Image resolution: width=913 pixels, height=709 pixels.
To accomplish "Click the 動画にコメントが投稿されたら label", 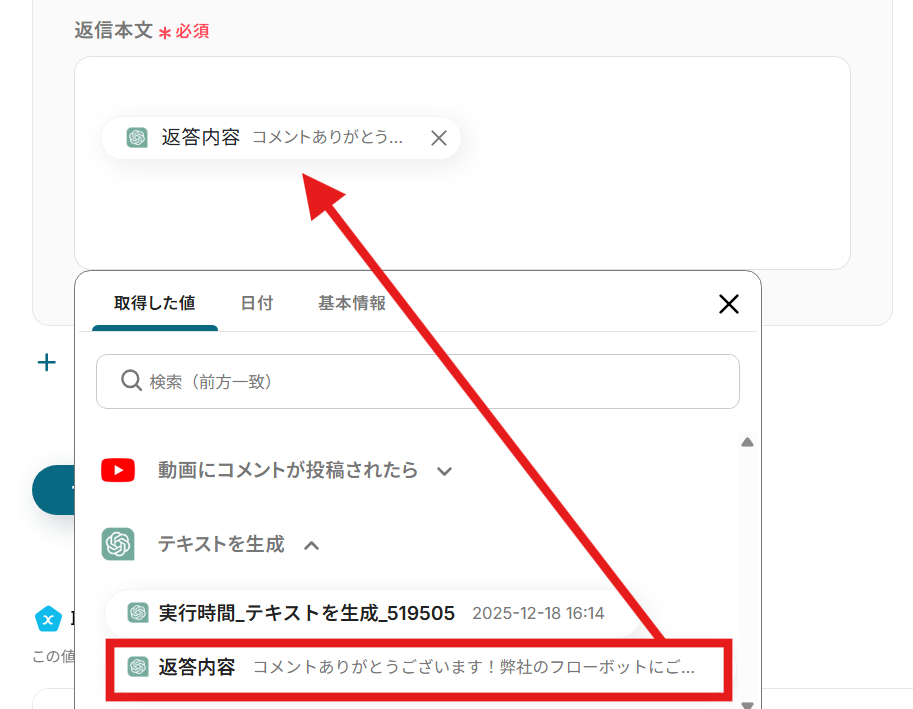I will pos(288,470).
